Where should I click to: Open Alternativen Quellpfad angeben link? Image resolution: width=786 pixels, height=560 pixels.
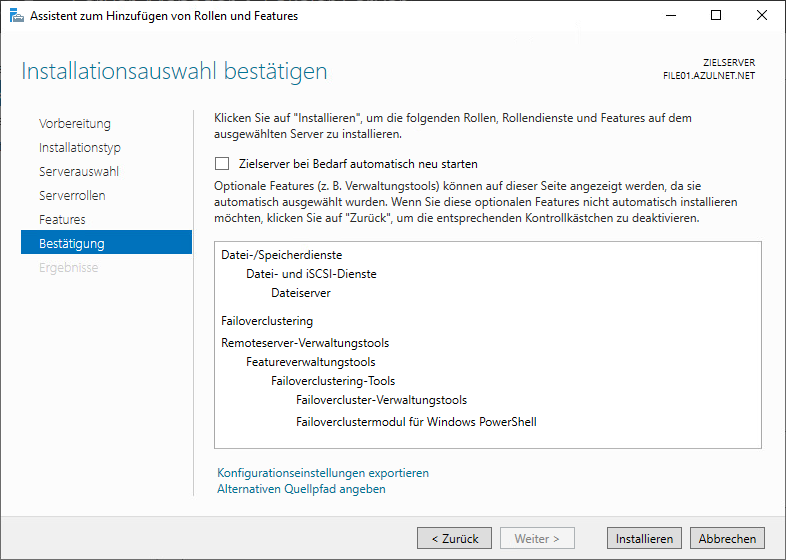pos(301,489)
